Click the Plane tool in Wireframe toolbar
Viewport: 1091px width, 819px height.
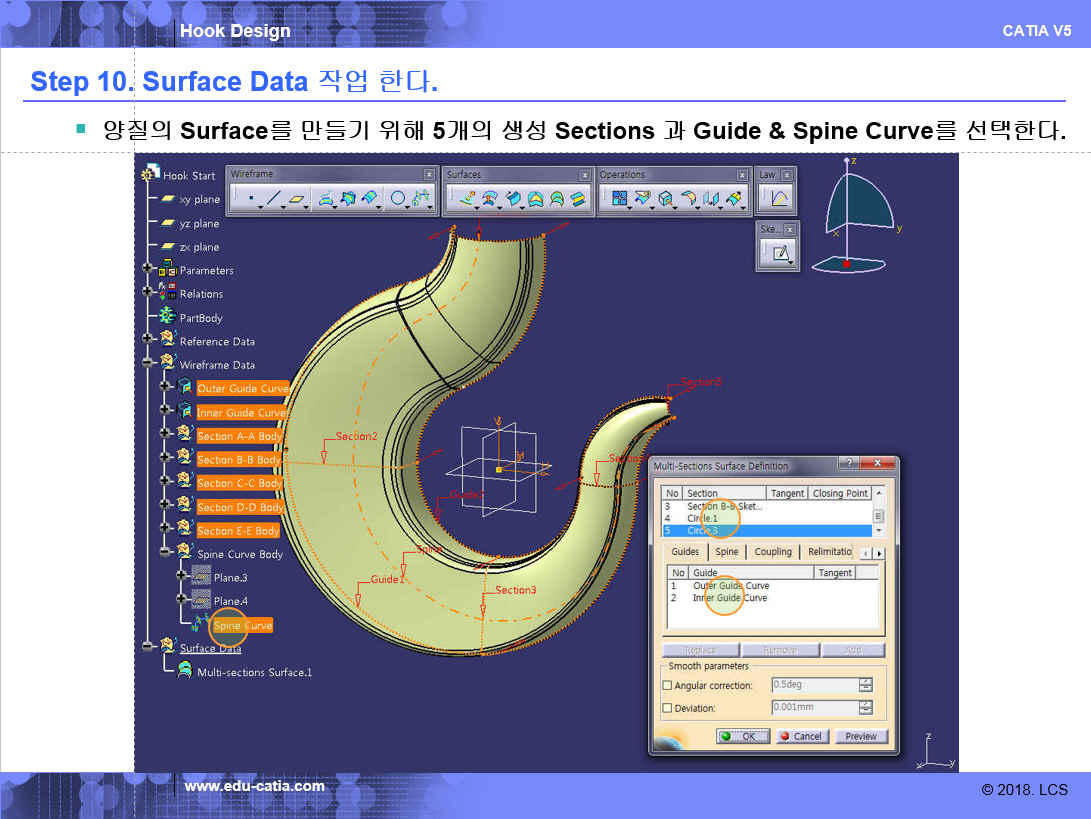coord(297,199)
